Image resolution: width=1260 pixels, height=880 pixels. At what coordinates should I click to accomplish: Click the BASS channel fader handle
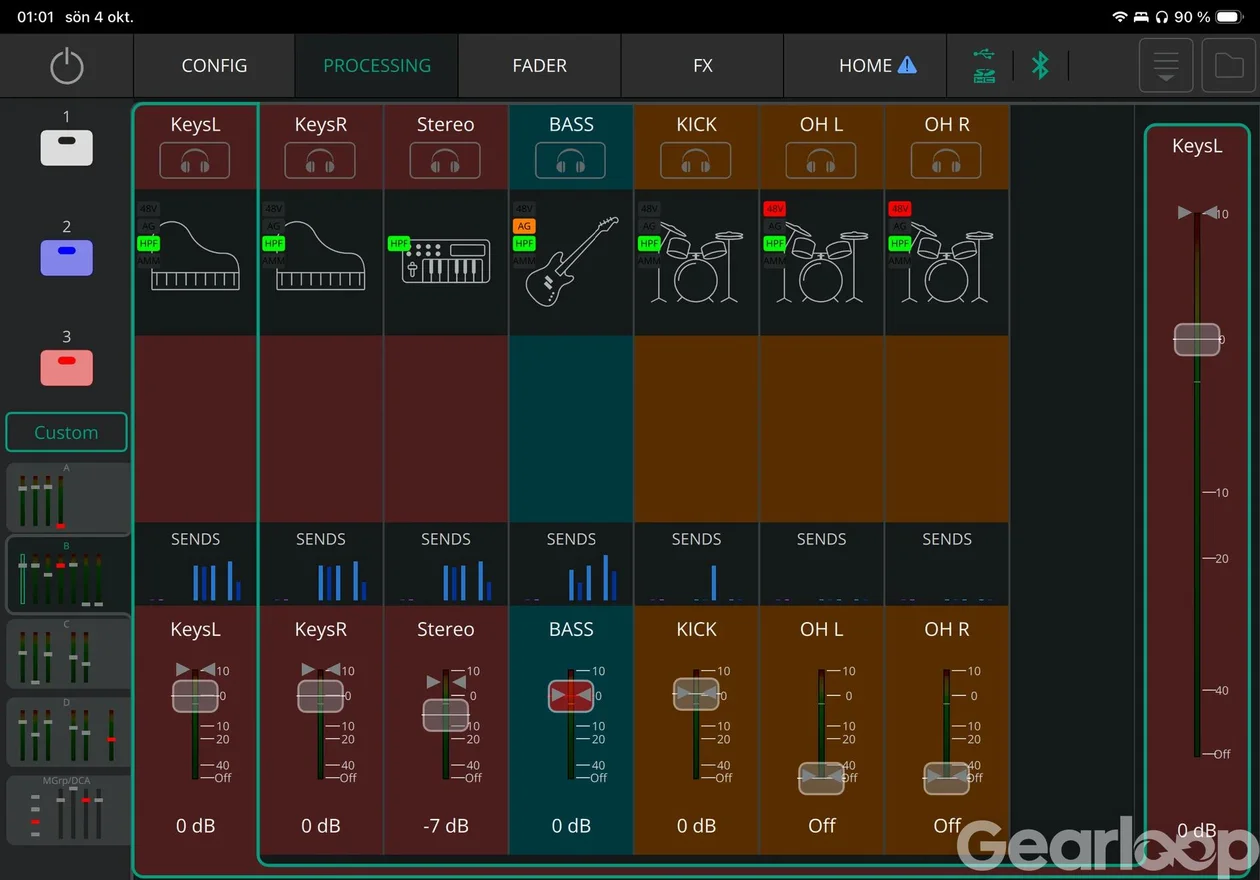tap(571, 696)
